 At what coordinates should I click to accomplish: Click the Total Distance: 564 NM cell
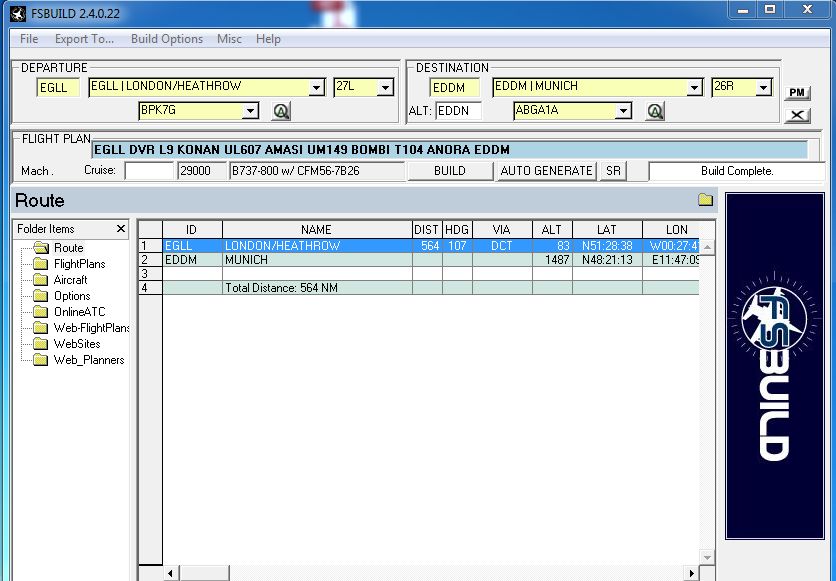coord(317,288)
